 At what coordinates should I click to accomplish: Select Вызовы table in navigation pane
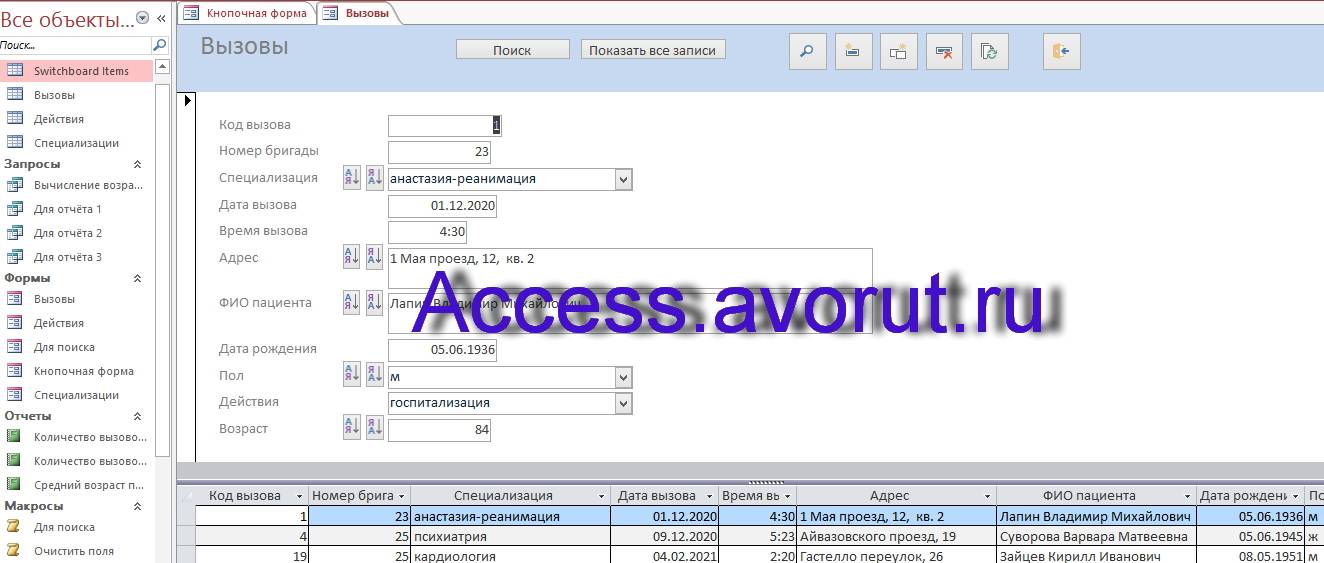tap(77, 95)
